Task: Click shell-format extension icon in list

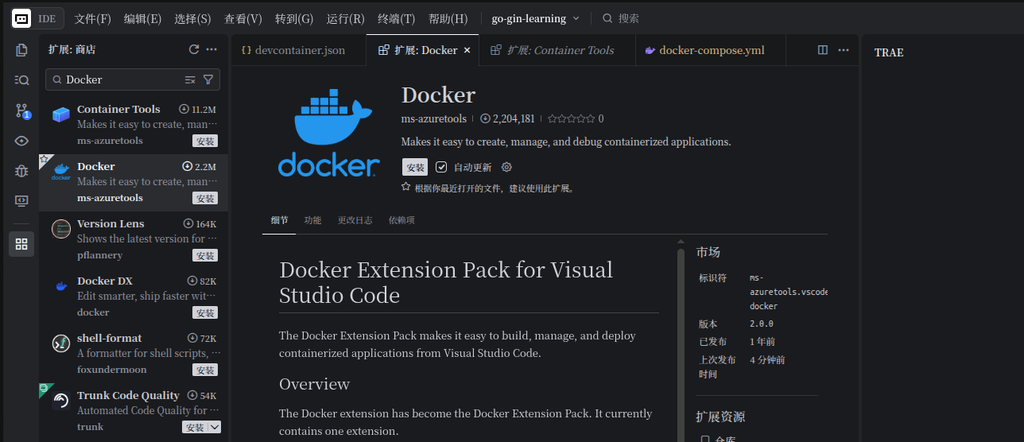Action: tap(61, 343)
